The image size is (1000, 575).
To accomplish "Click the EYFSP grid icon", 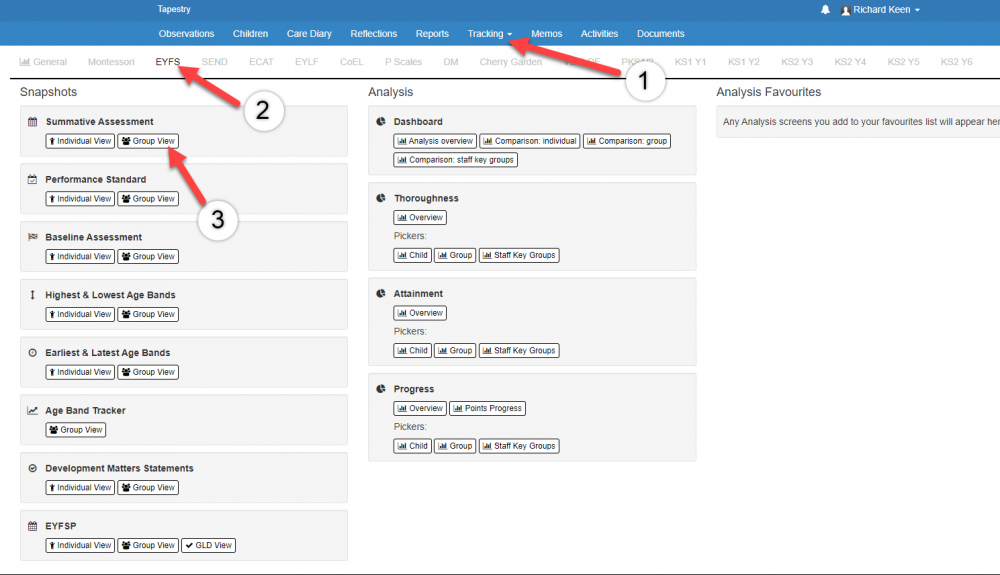I will 32,526.
